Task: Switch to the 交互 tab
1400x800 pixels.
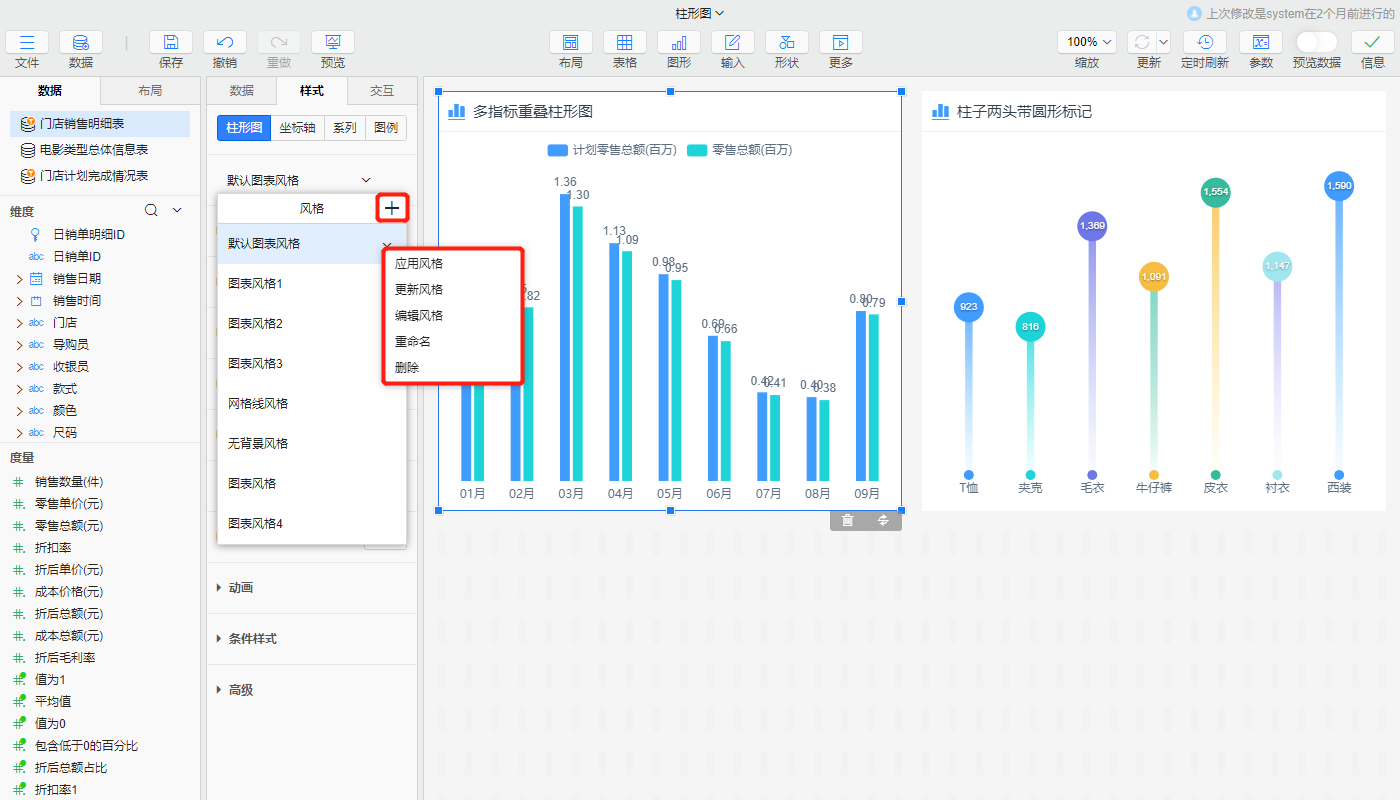Action: (x=382, y=91)
